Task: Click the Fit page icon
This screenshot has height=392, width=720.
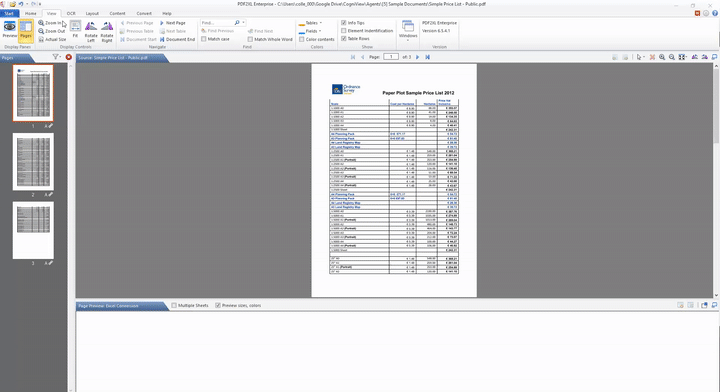Action: (75, 29)
